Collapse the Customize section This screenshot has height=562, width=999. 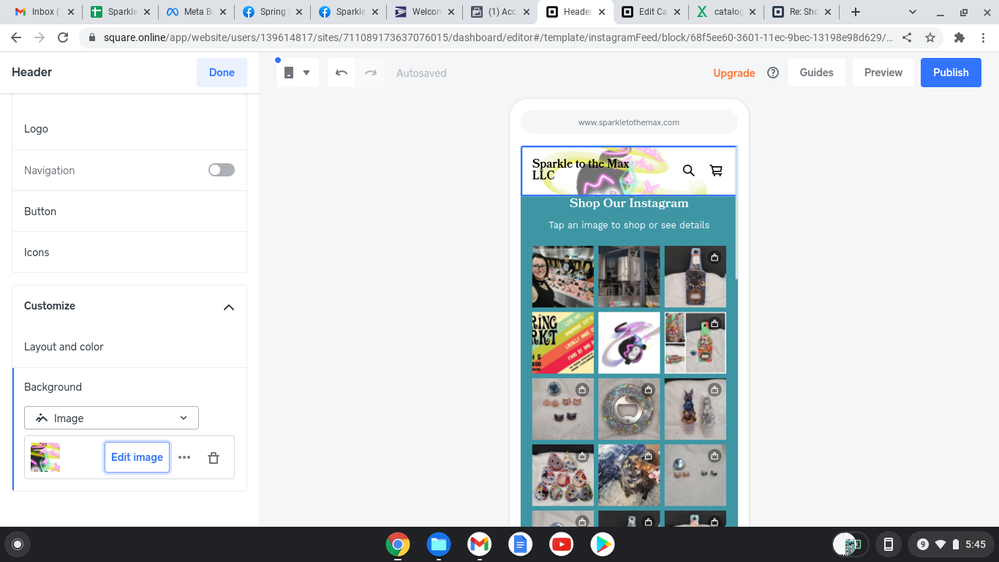(x=228, y=307)
